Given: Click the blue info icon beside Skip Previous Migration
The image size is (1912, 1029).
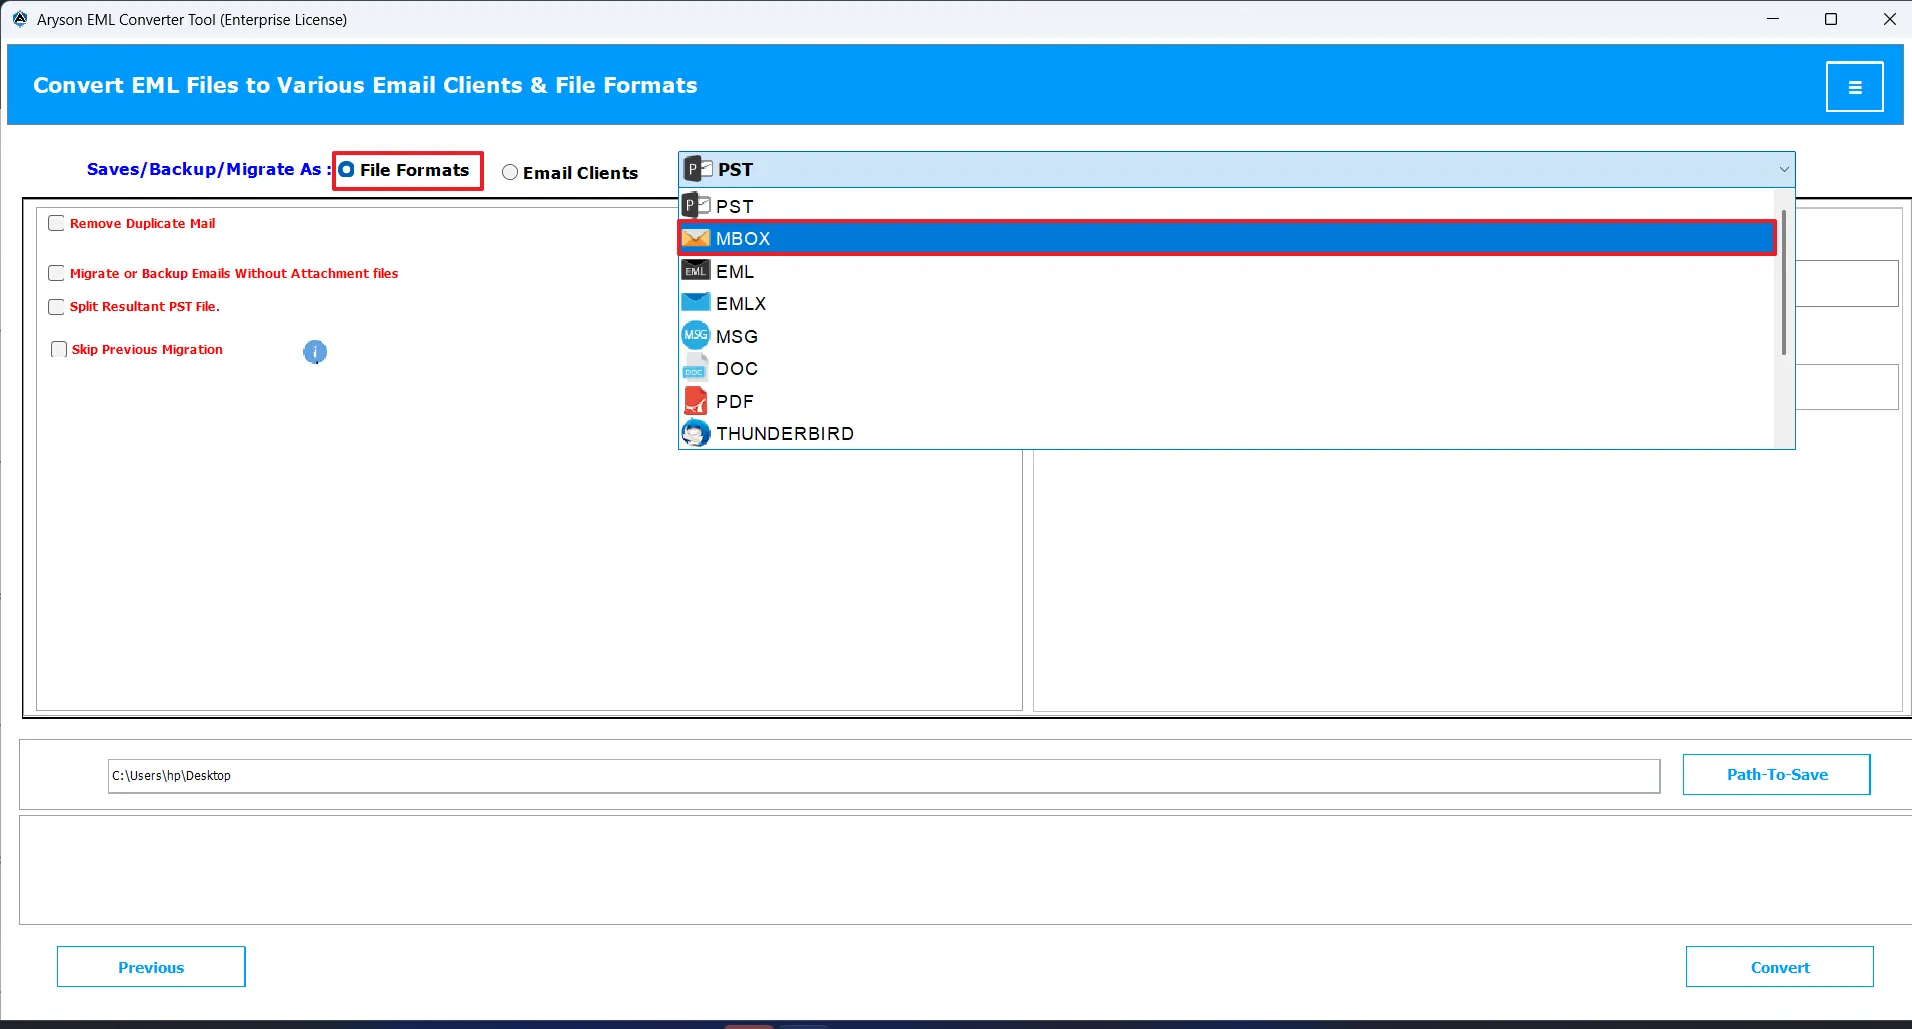Looking at the screenshot, I should [315, 352].
